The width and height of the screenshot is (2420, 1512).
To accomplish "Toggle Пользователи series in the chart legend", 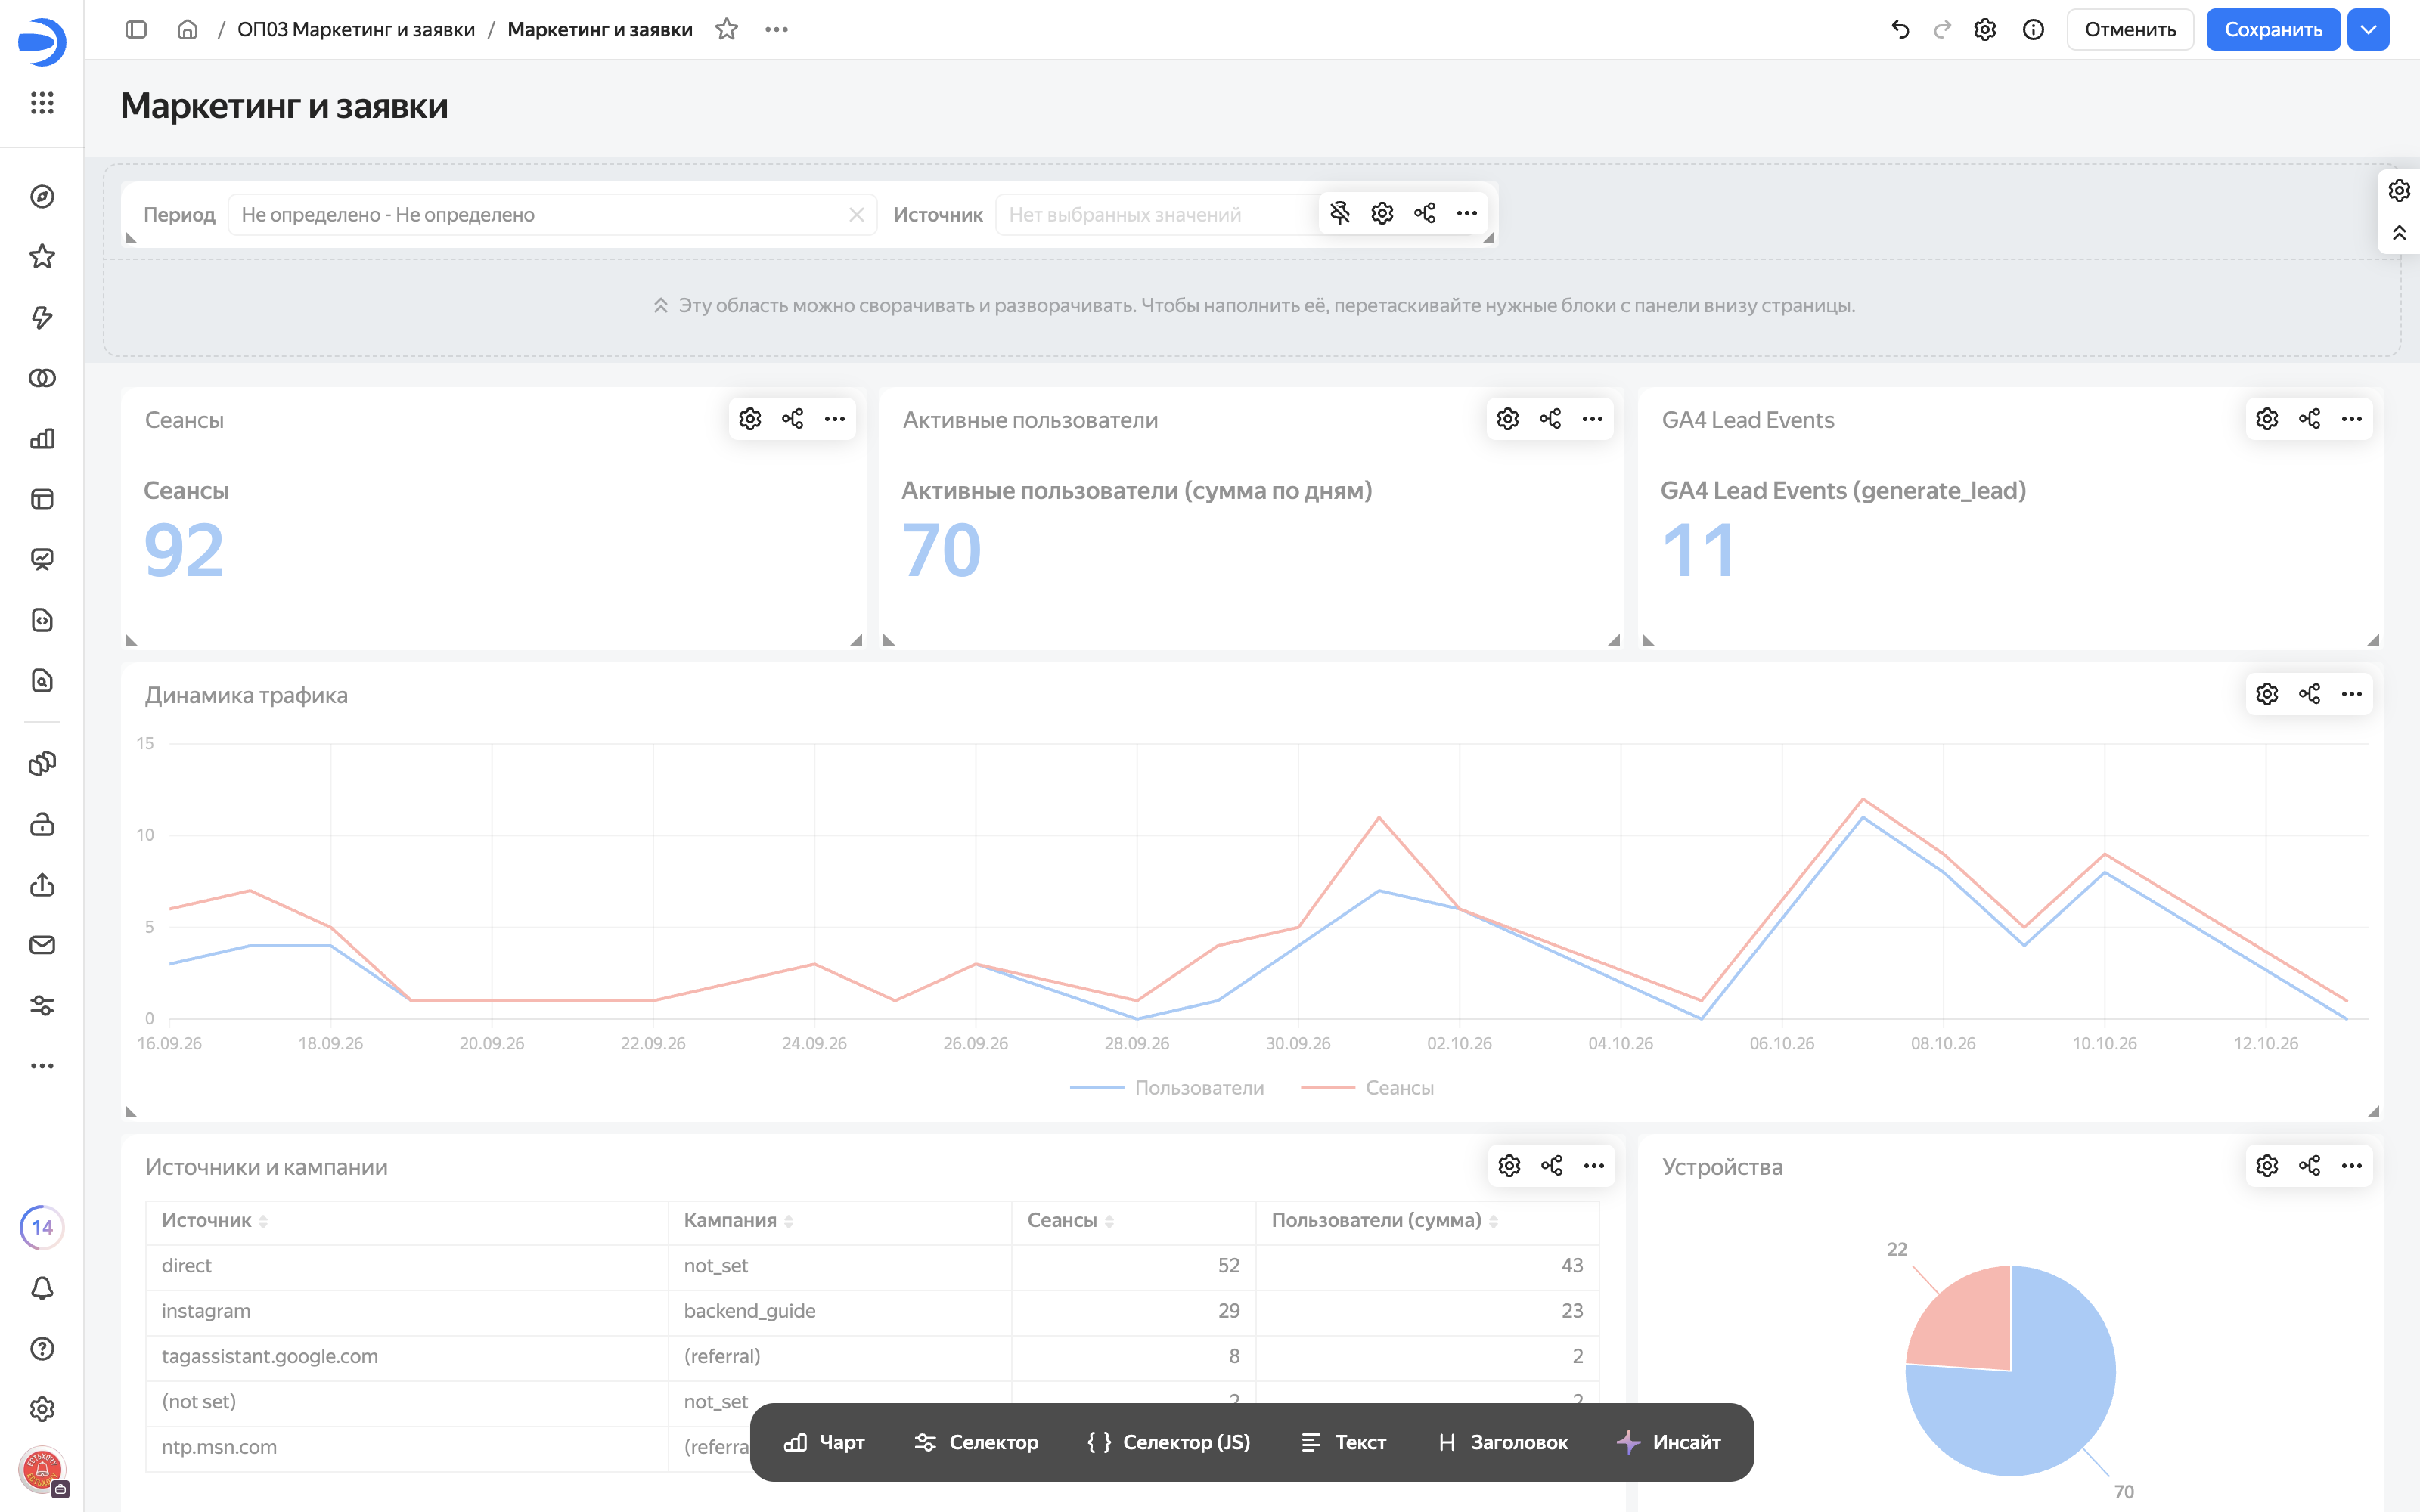I will point(1167,1088).
